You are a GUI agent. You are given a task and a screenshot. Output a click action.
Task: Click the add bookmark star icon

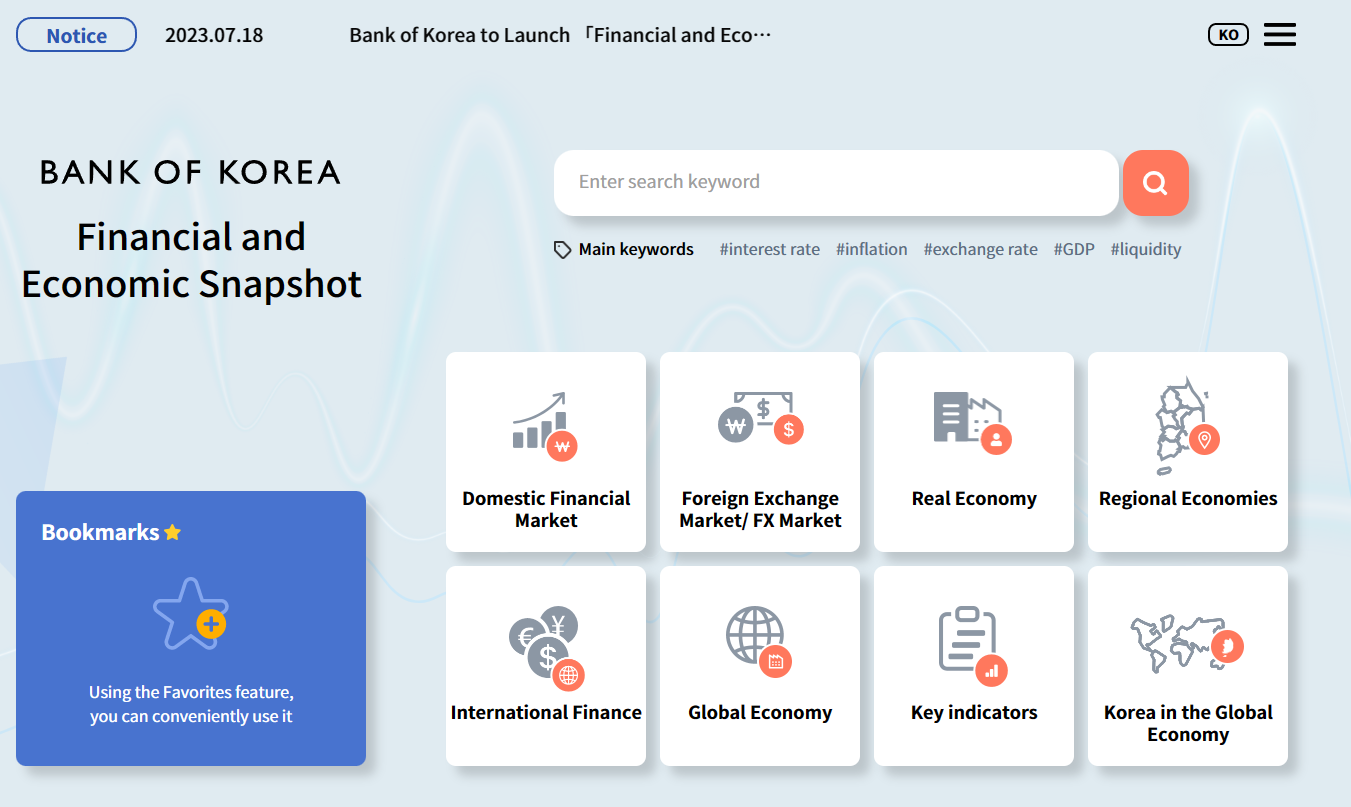[191, 615]
